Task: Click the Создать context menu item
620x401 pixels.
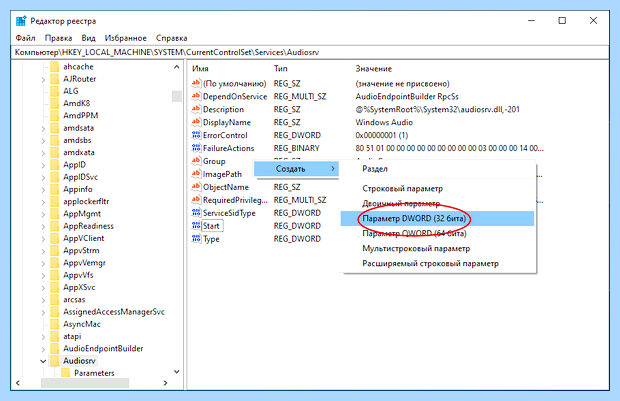Action: point(296,169)
